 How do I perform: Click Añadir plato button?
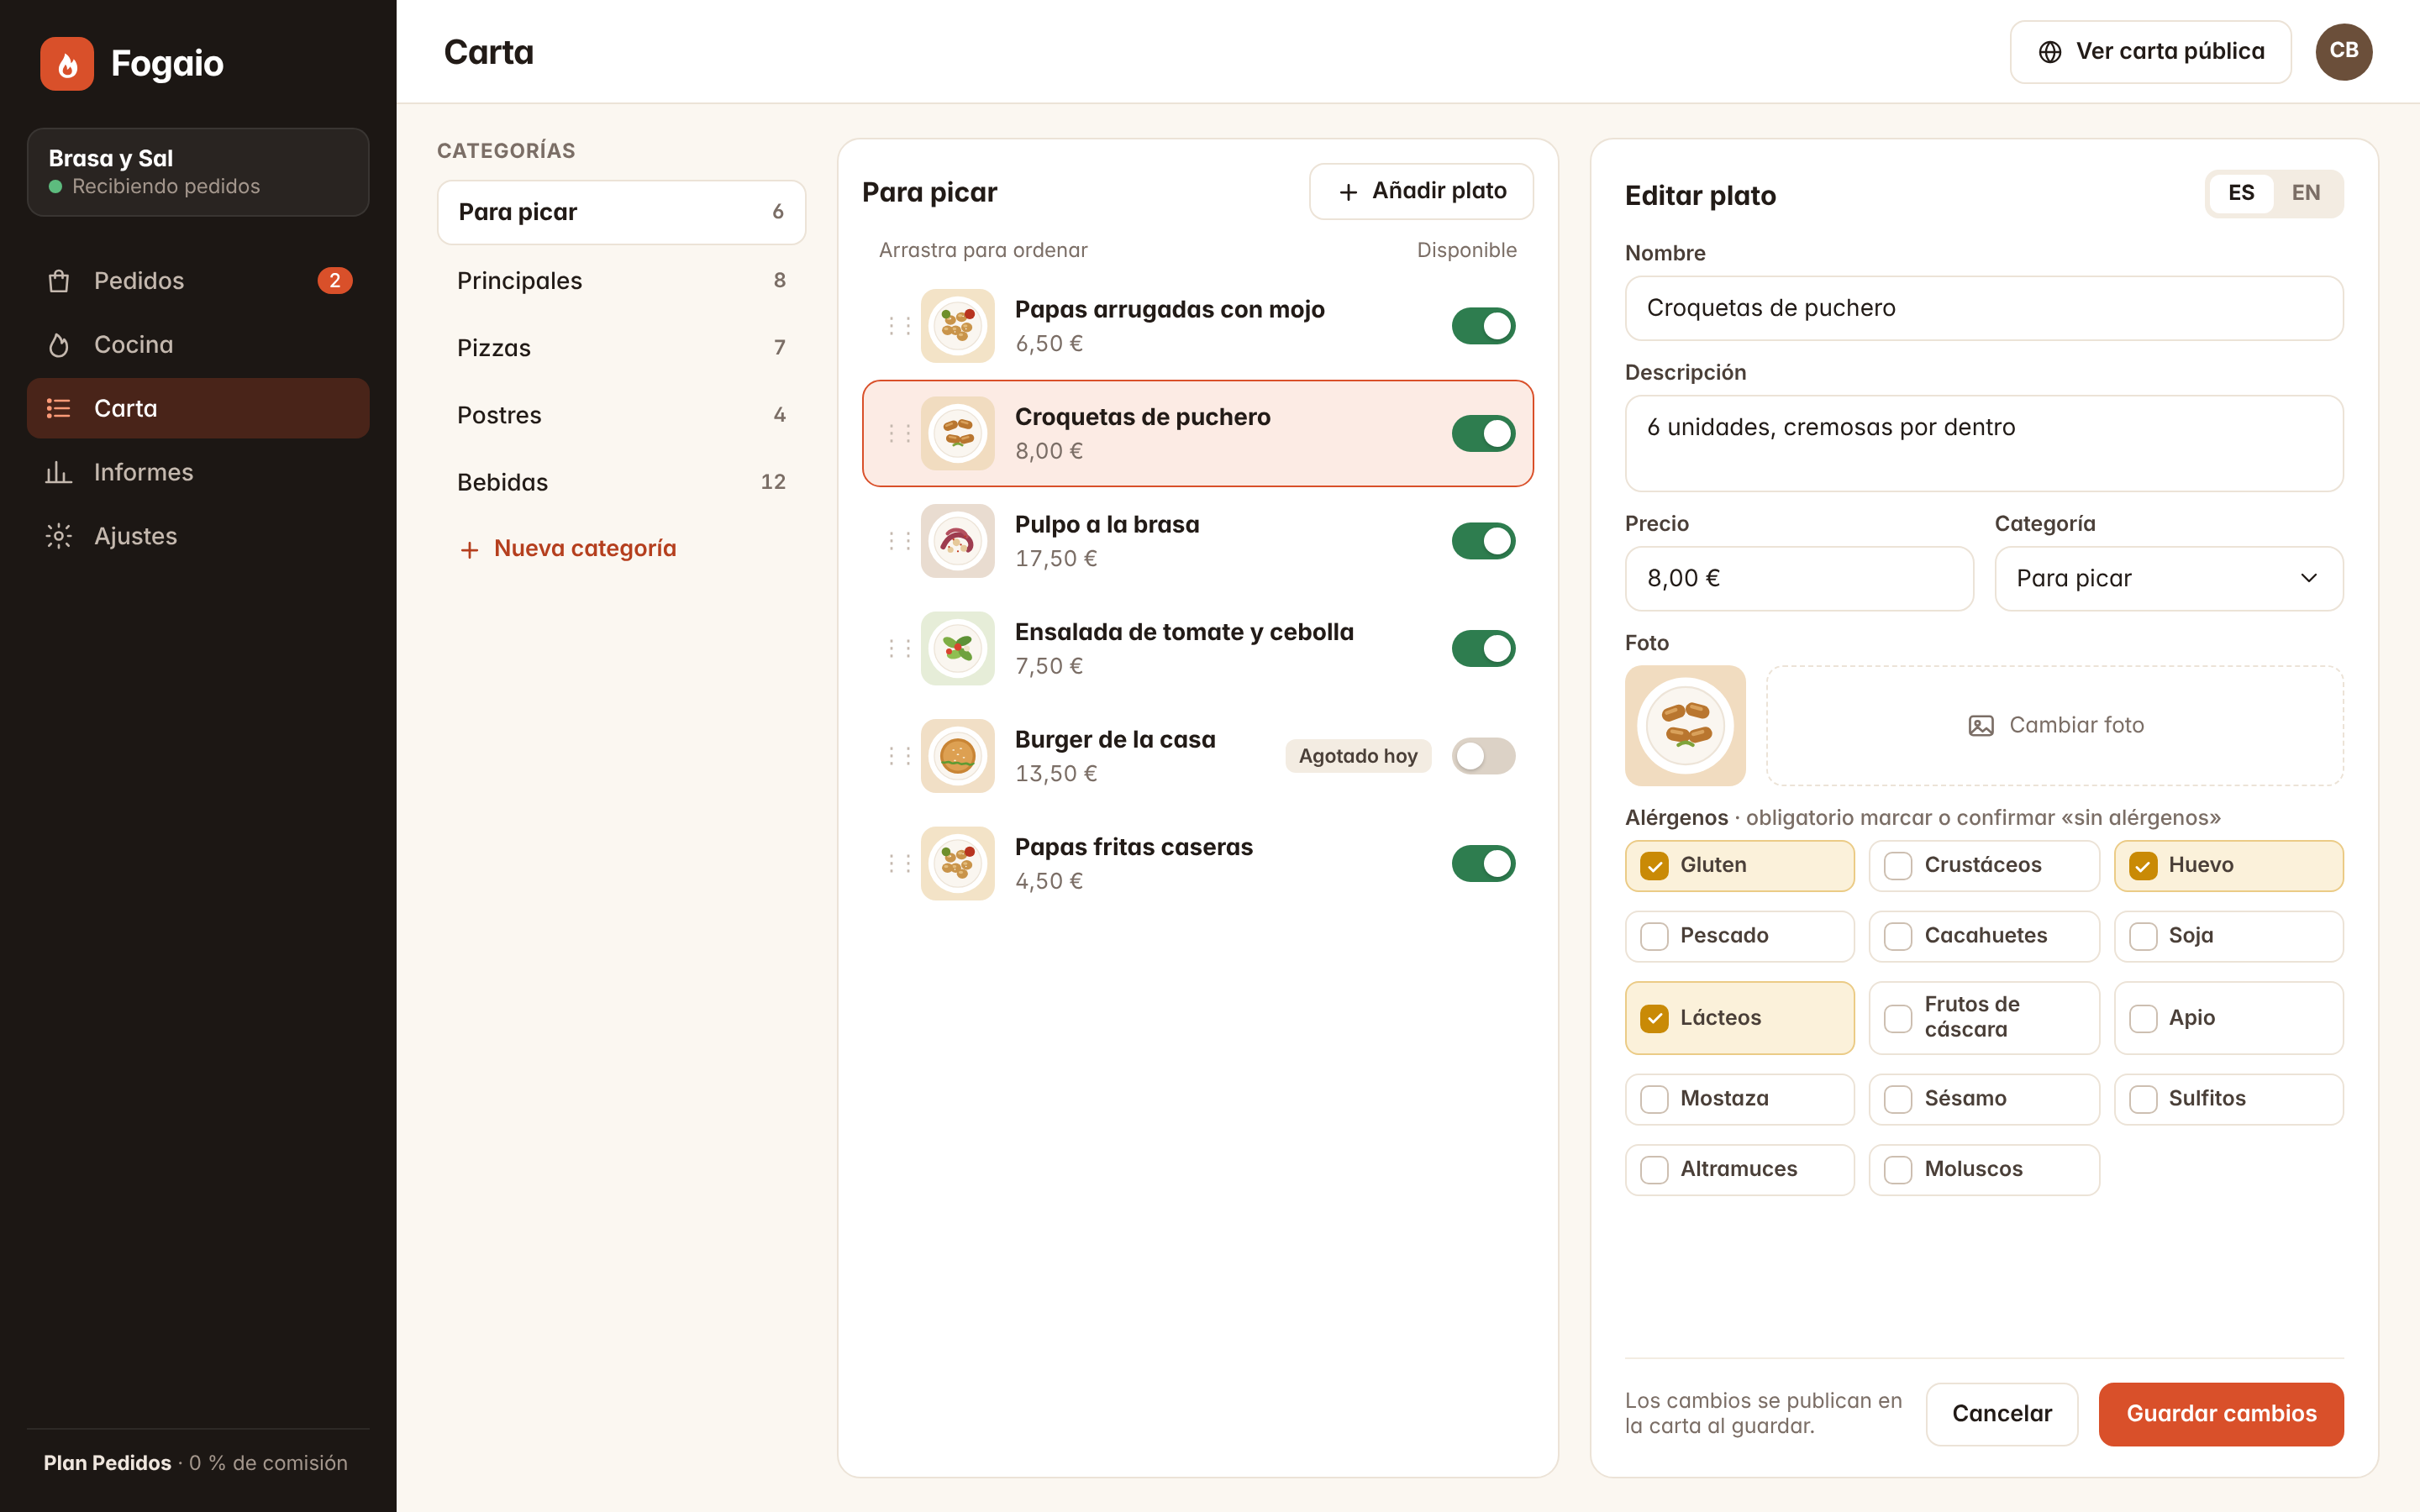point(1420,191)
